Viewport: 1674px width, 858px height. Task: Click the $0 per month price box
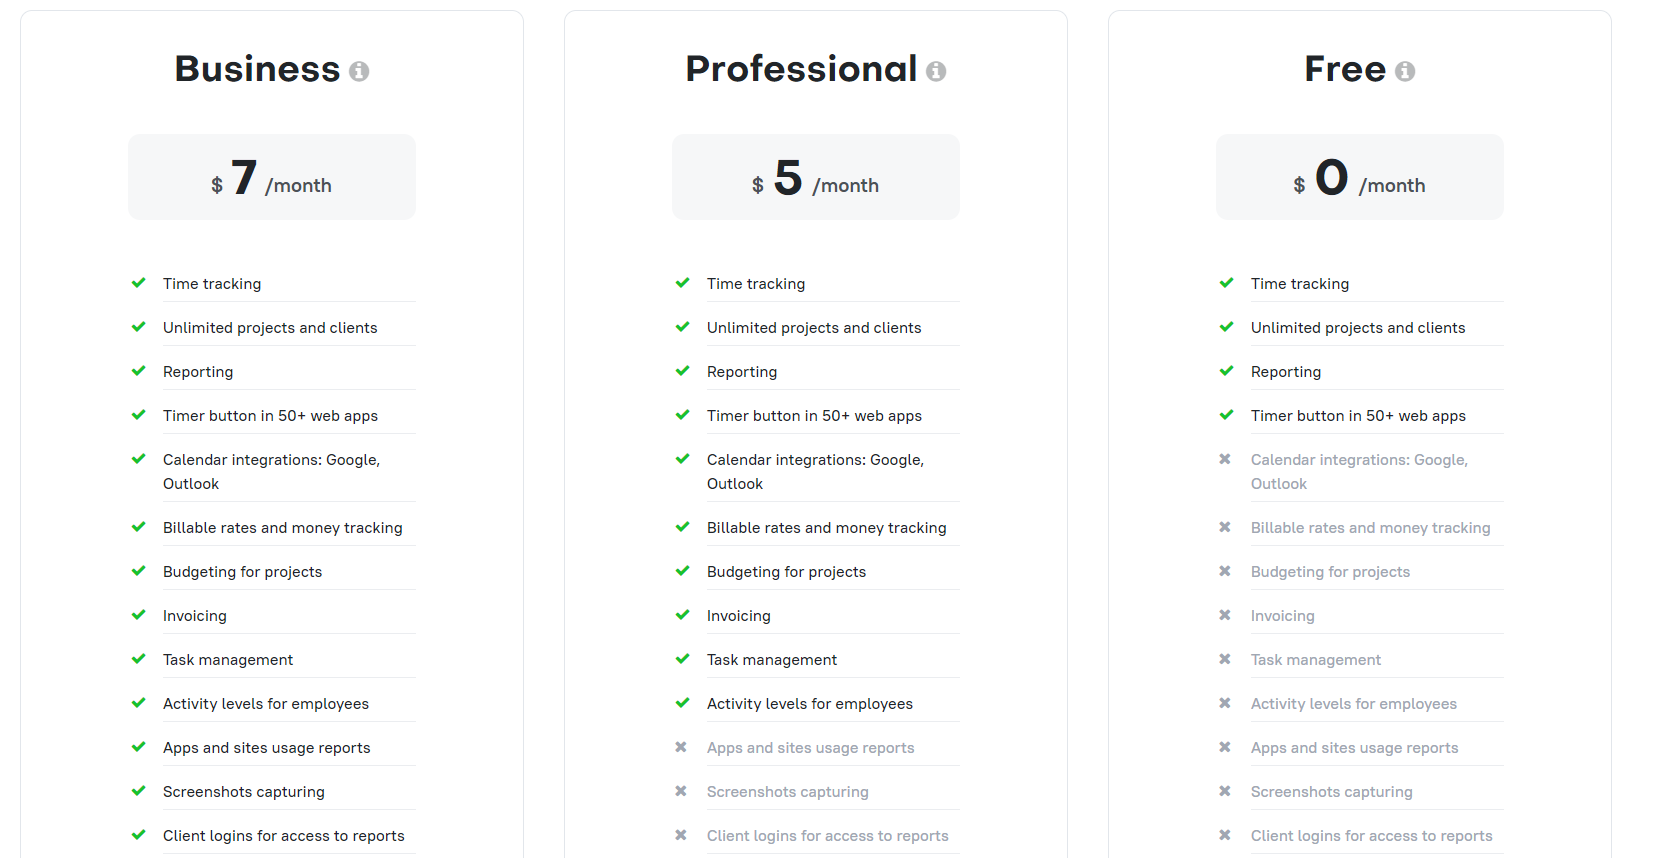click(1359, 177)
